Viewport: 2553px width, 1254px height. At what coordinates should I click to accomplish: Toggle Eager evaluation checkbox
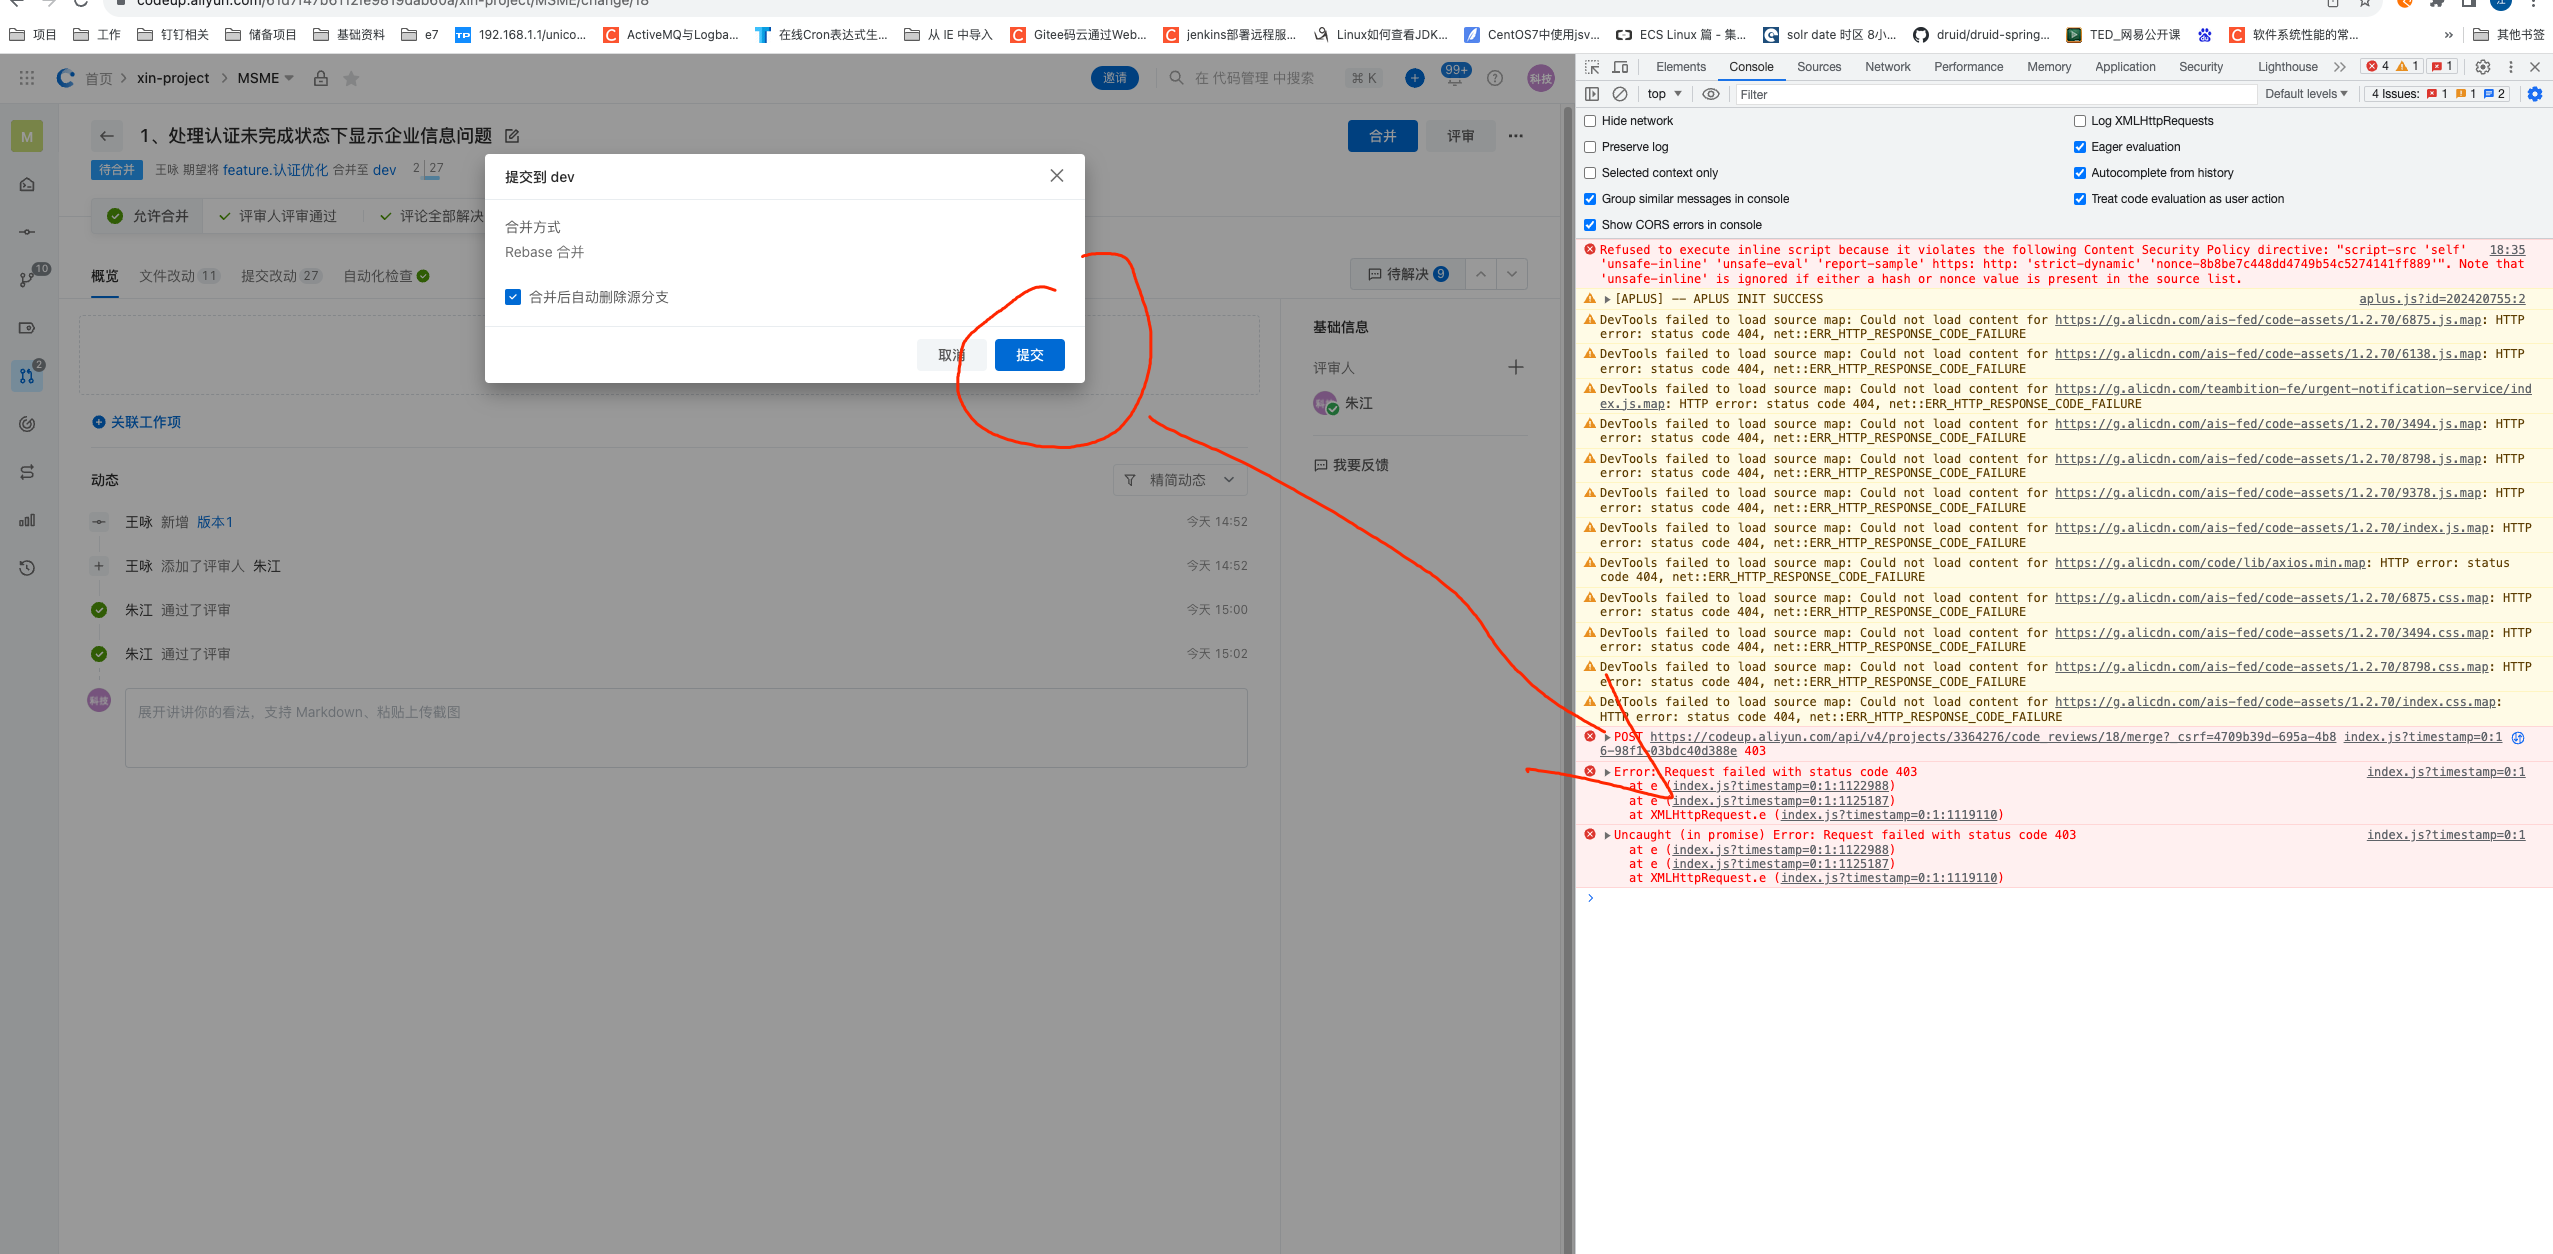click(2080, 147)
